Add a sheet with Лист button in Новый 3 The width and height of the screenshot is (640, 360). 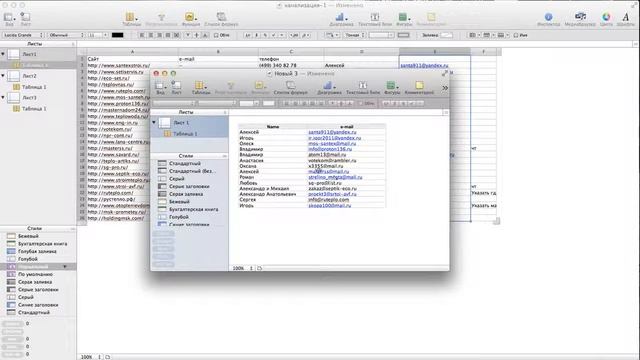[176, 87]
